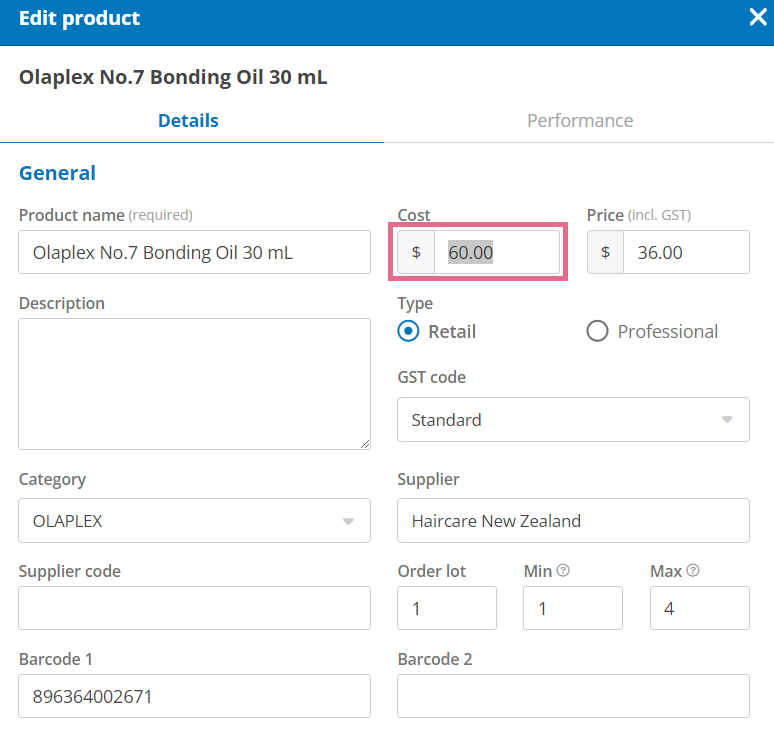Image resolution: width=774 pixels, height=732 pixels.
Task: Click the Order lot field
Action: click(x=447, y=608)
